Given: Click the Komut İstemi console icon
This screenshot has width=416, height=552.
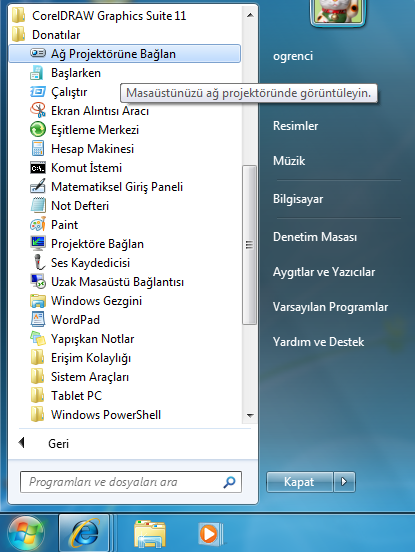Looking at the screenshot, I should tap(38, 168).
